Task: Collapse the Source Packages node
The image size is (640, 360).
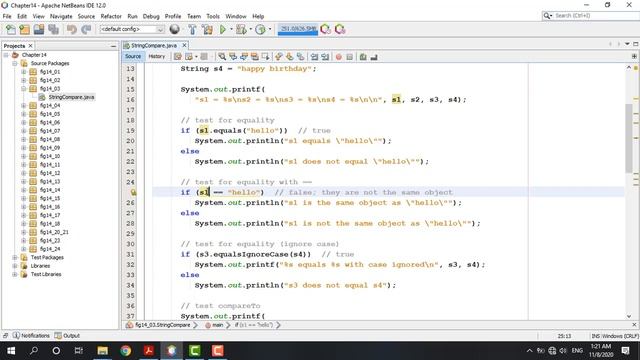Action: (x=15, y=63)
